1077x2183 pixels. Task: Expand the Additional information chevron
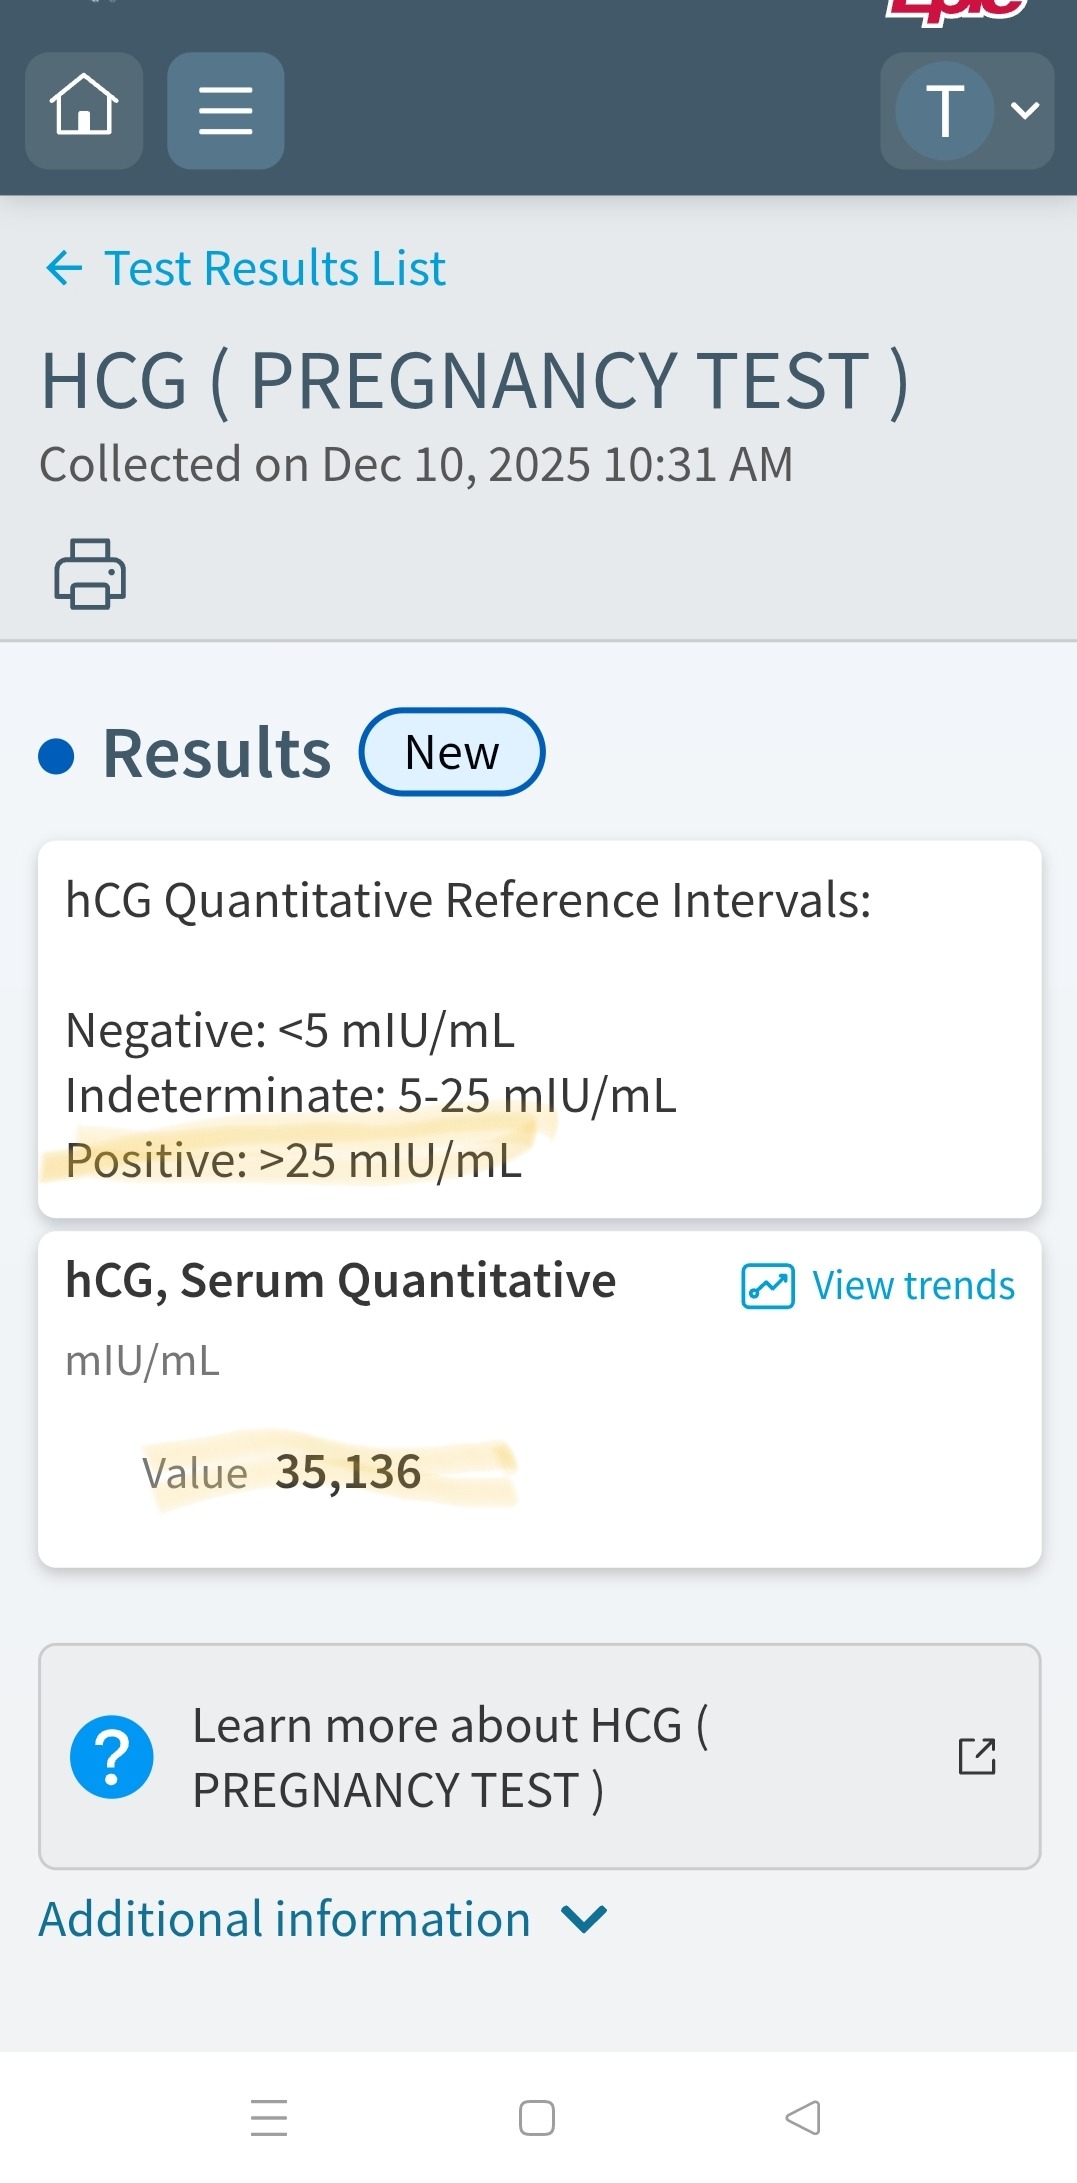[584, 1919]
